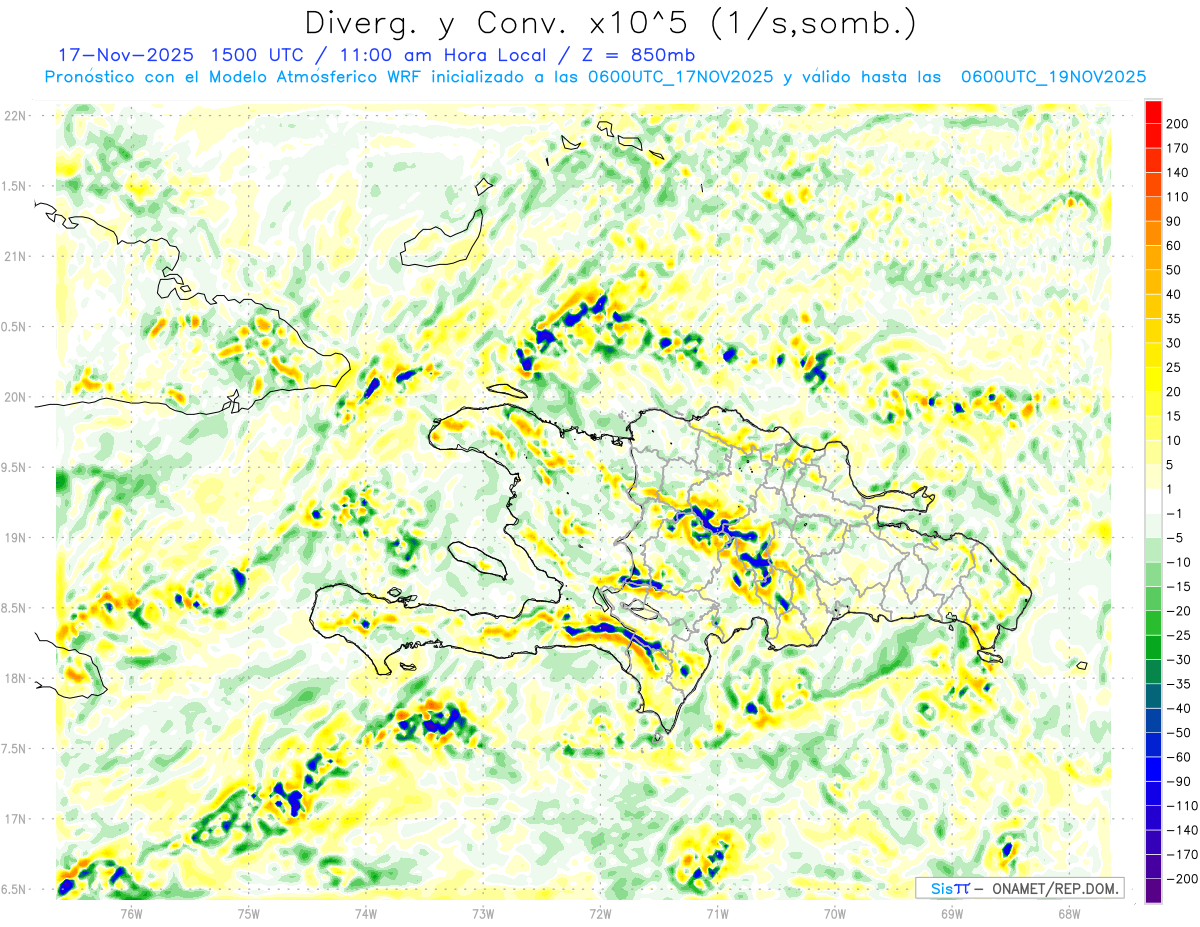
Task: Click the "70W" longitude label
Action: click(834, 912)
